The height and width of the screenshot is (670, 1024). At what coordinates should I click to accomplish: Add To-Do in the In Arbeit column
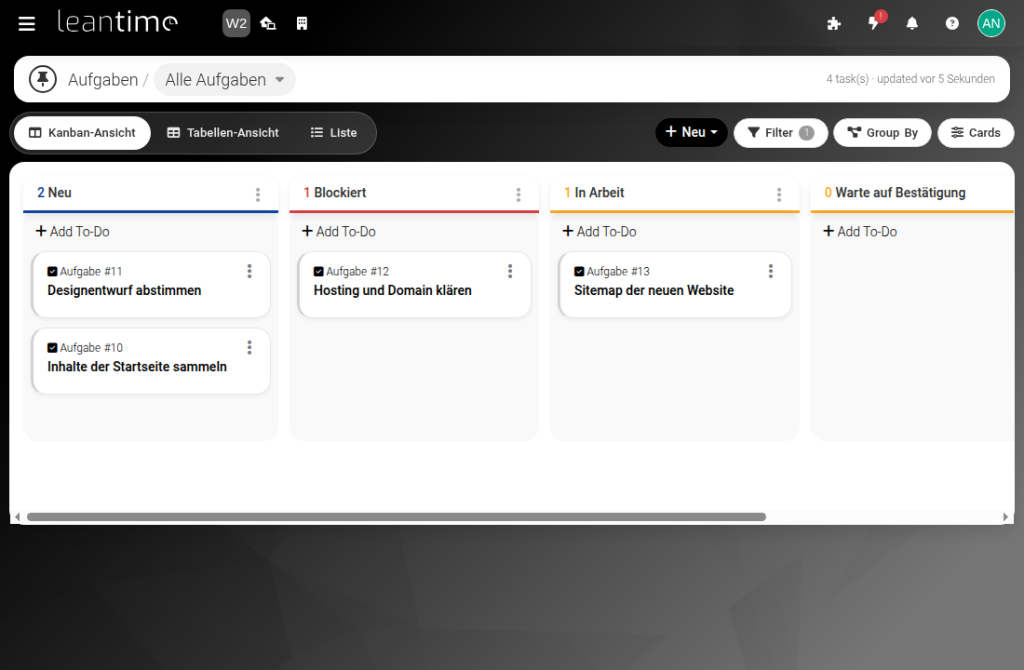coord(600,231)
